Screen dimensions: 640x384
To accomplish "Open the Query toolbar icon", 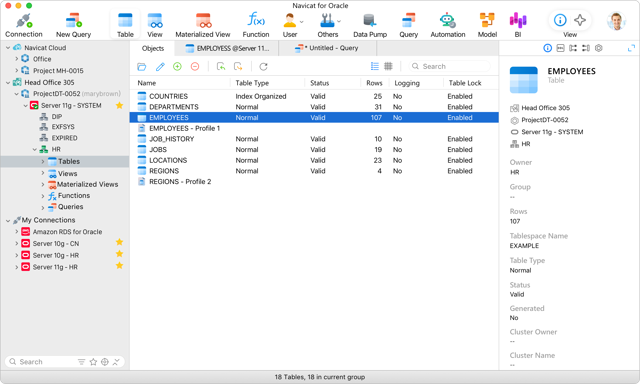I will 409,25.
